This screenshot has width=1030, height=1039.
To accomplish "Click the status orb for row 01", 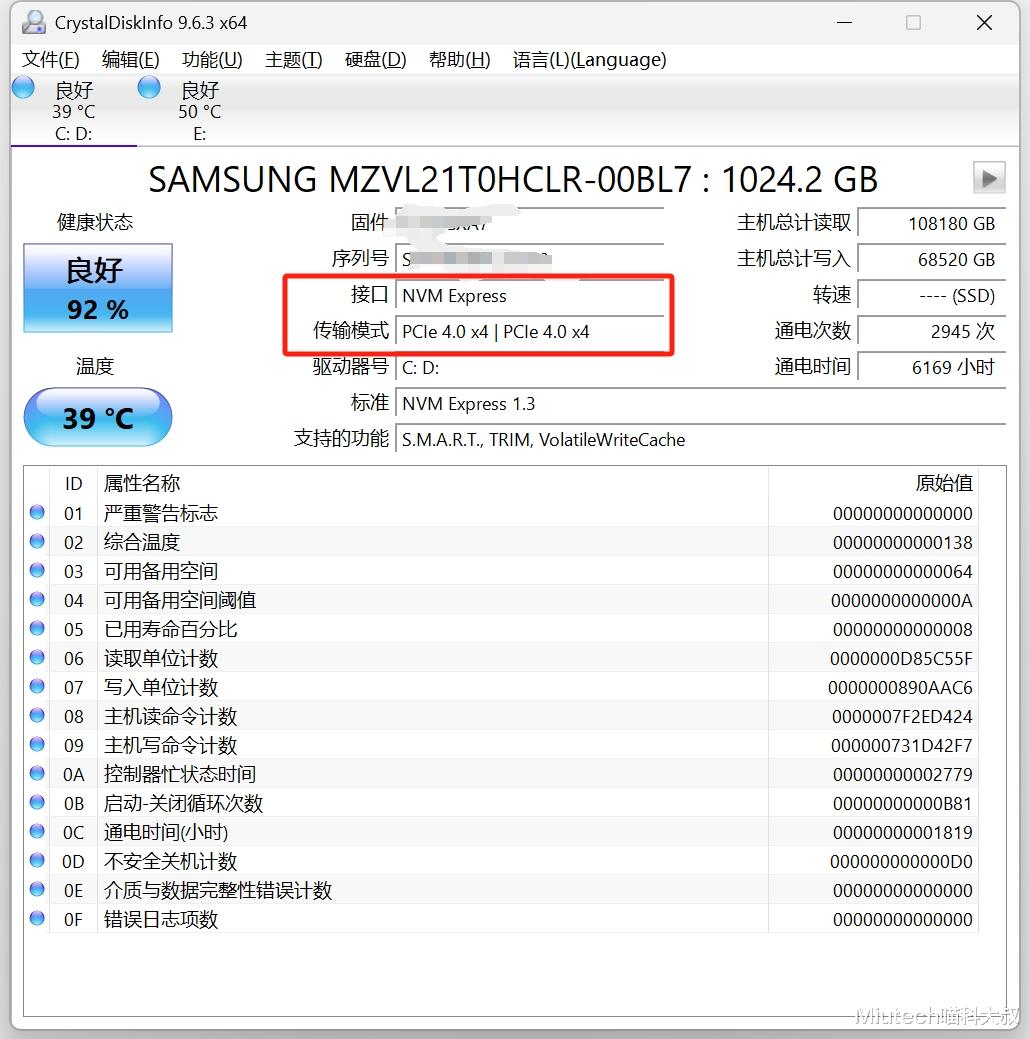I will click(x=37, y=512).
